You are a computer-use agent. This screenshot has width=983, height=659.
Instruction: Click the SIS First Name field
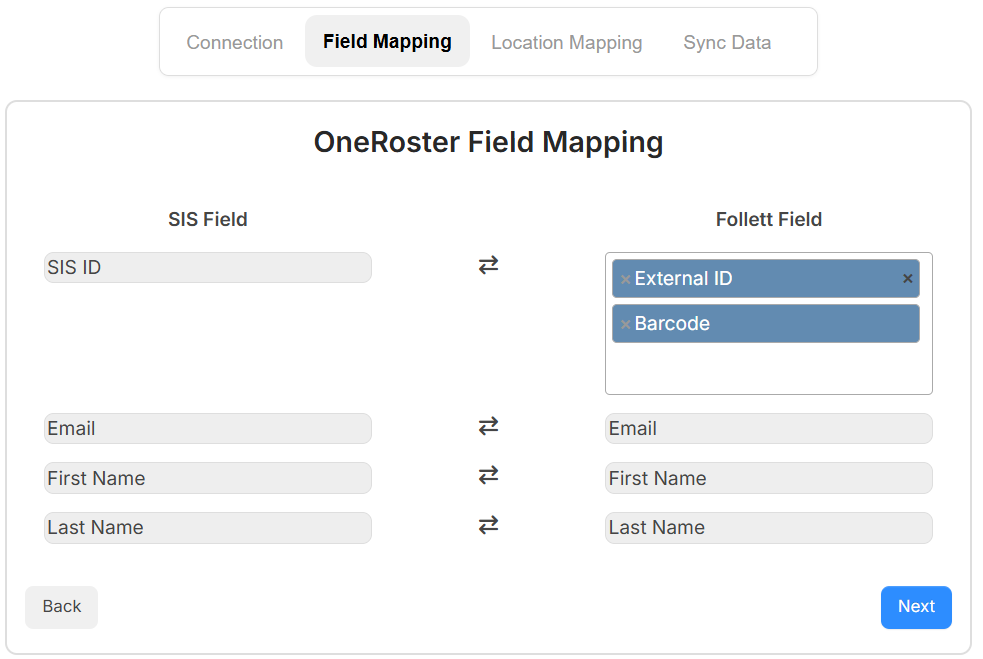pos(208,478)
